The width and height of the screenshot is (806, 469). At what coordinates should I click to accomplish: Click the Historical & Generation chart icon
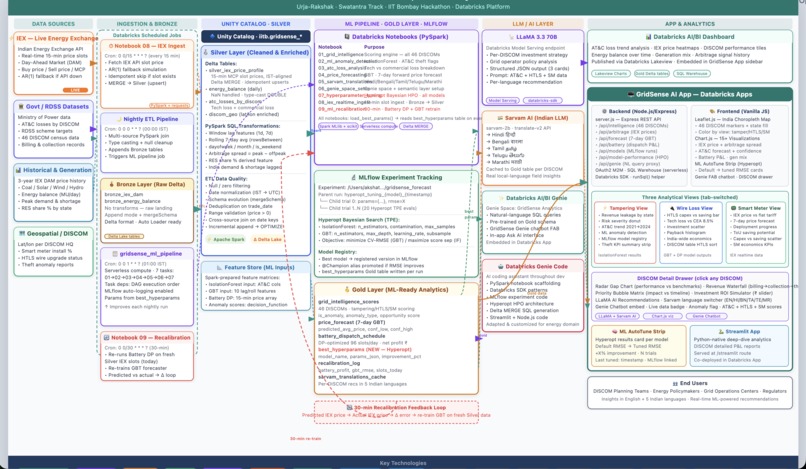click(19, 170)
